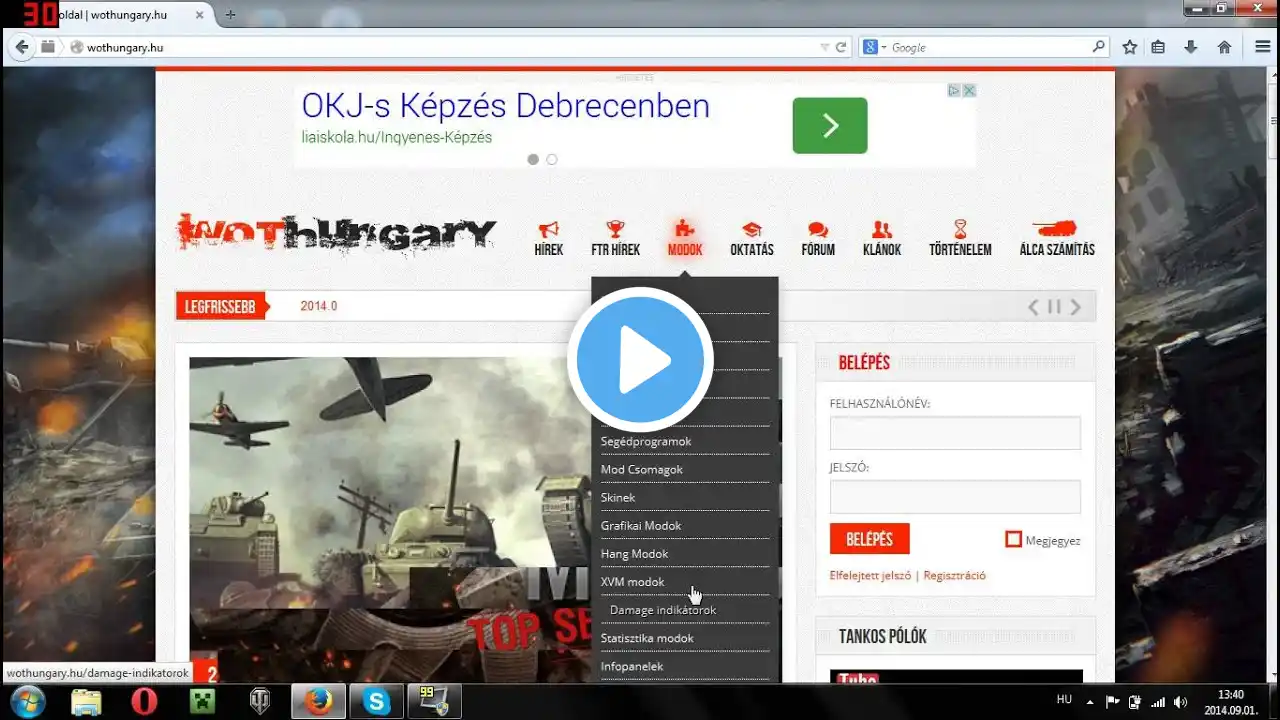Open Firefox downloads arrow icon
This screenshot has width=1280, height=720.
pyautogui.click(x=1190, y=47)
